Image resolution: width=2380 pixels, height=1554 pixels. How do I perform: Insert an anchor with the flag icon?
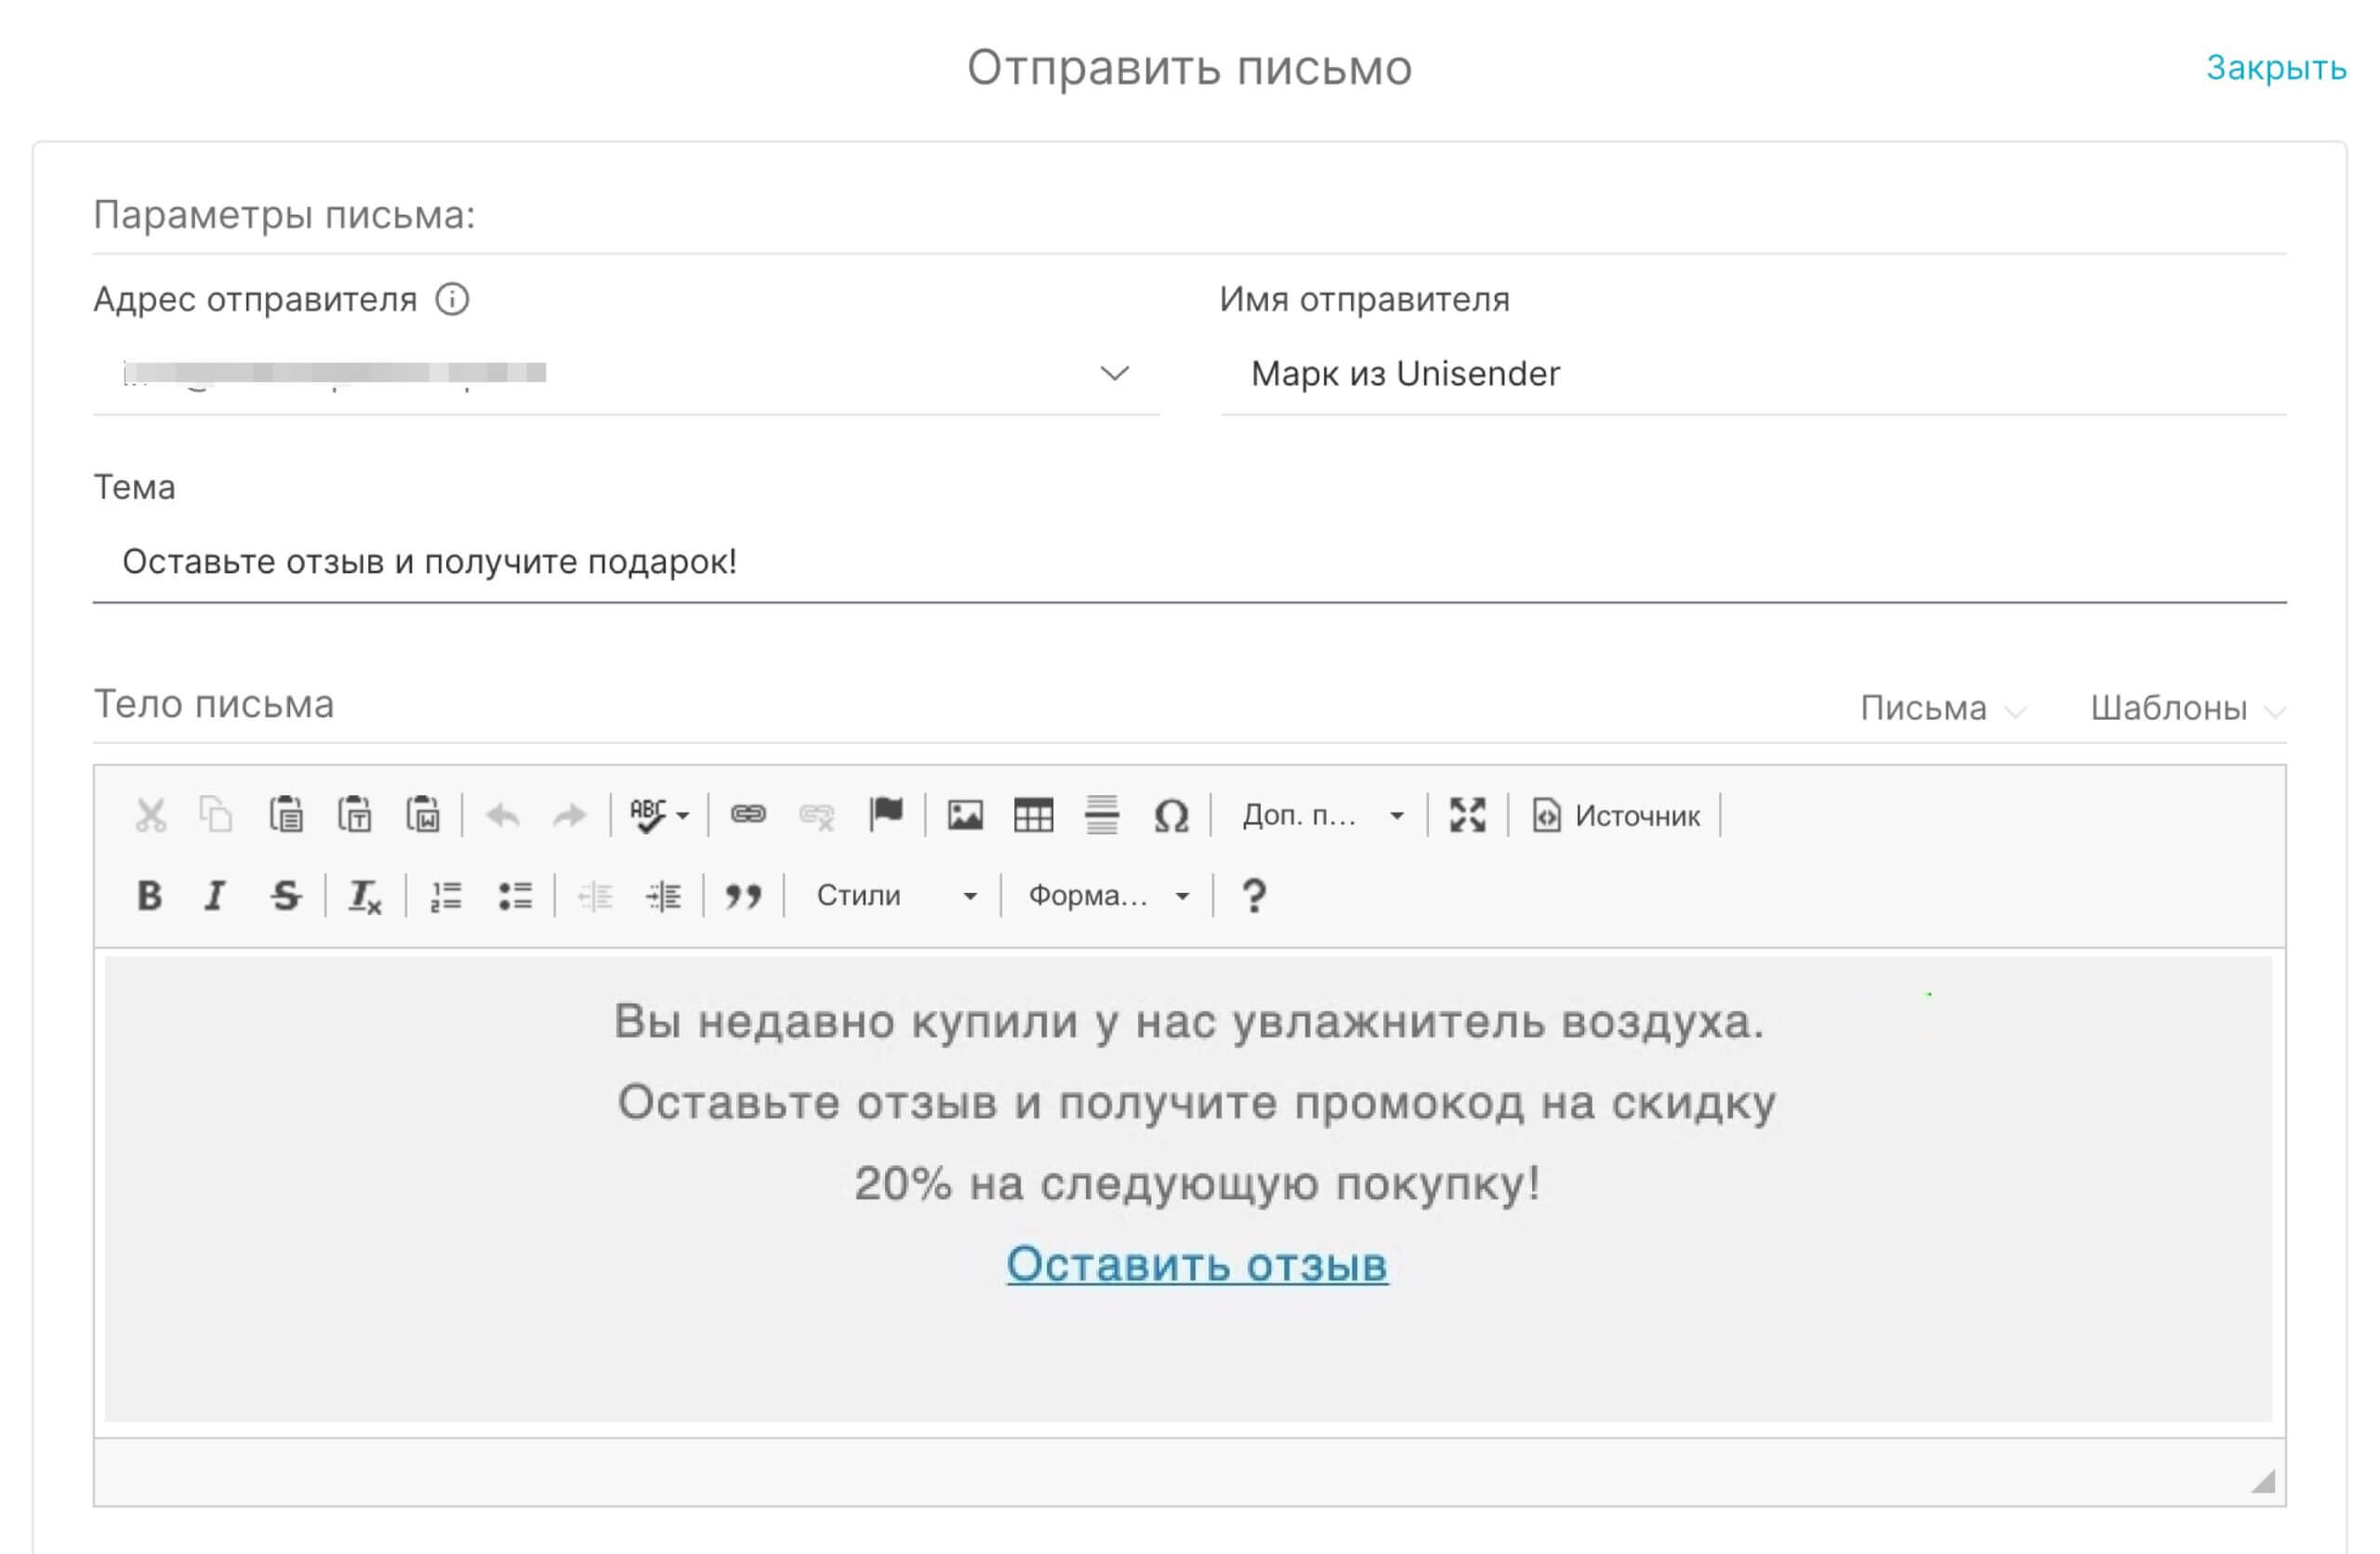(886, 814)
